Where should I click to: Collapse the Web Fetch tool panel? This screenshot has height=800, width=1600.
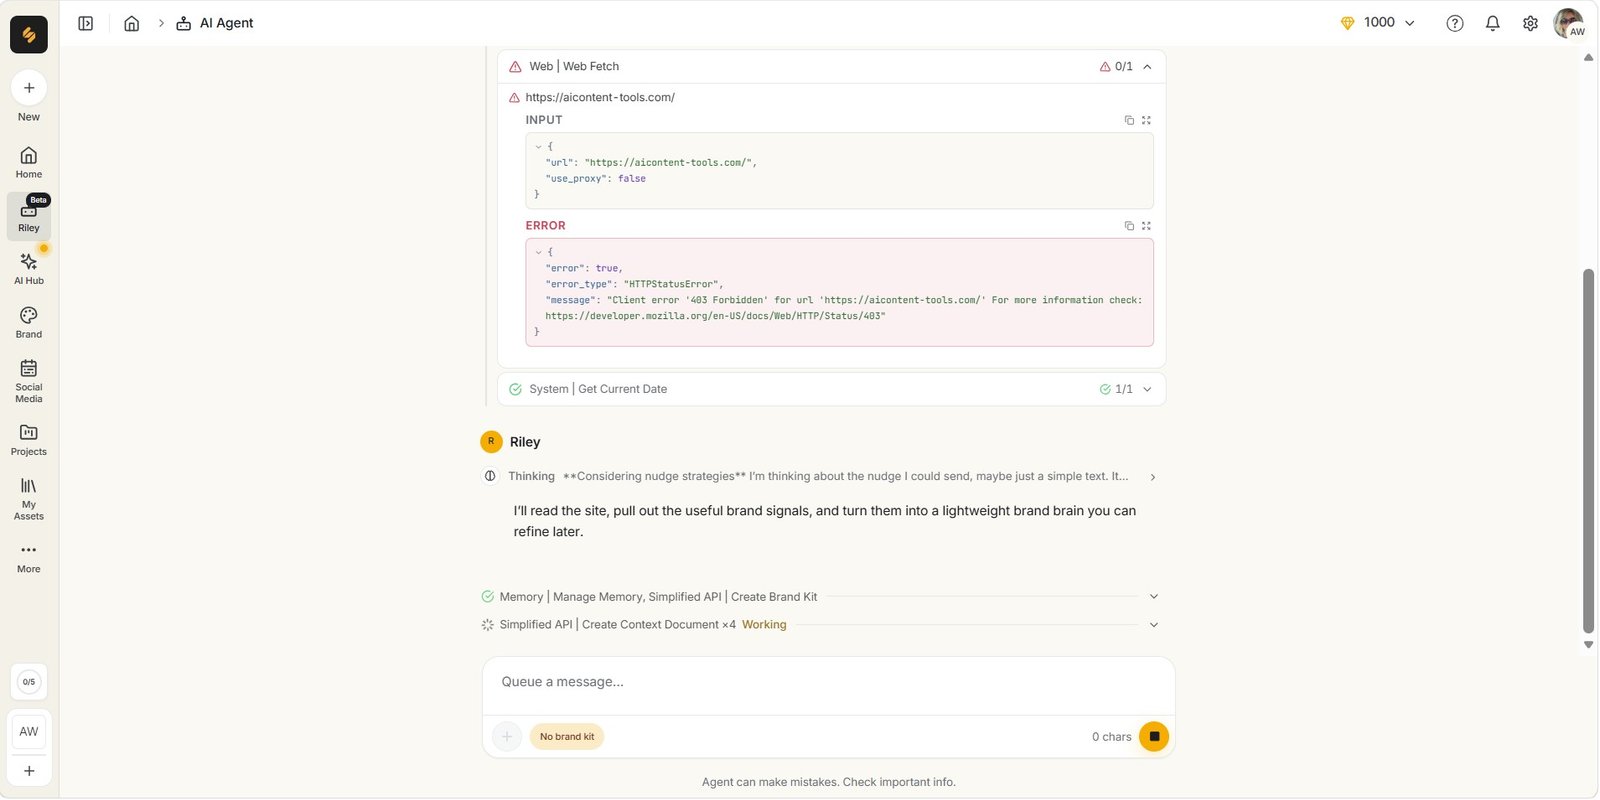1147,67
